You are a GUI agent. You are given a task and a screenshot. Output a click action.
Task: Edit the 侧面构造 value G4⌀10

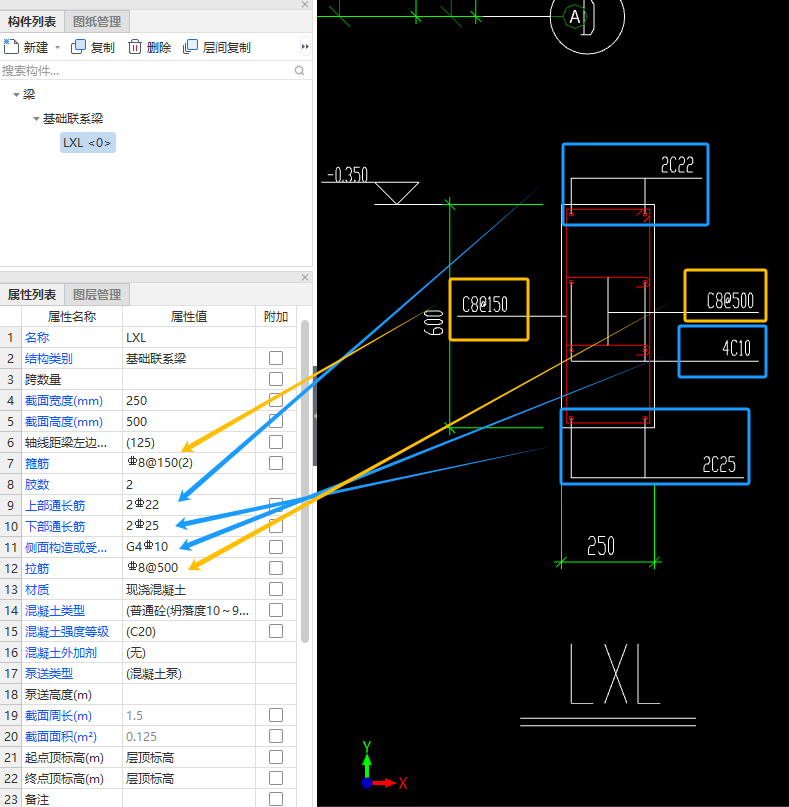189,547
